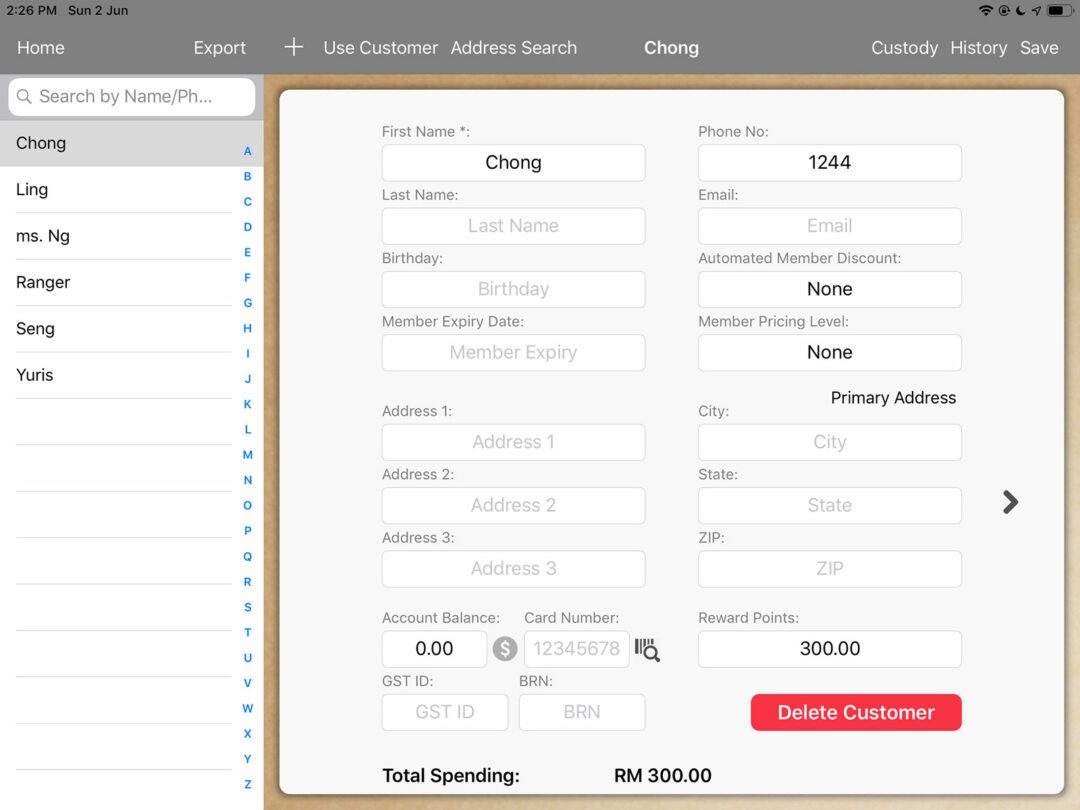1080x810 pixels.
Task: Click Save in the top bar
Action: click(x=1039, y=47)
